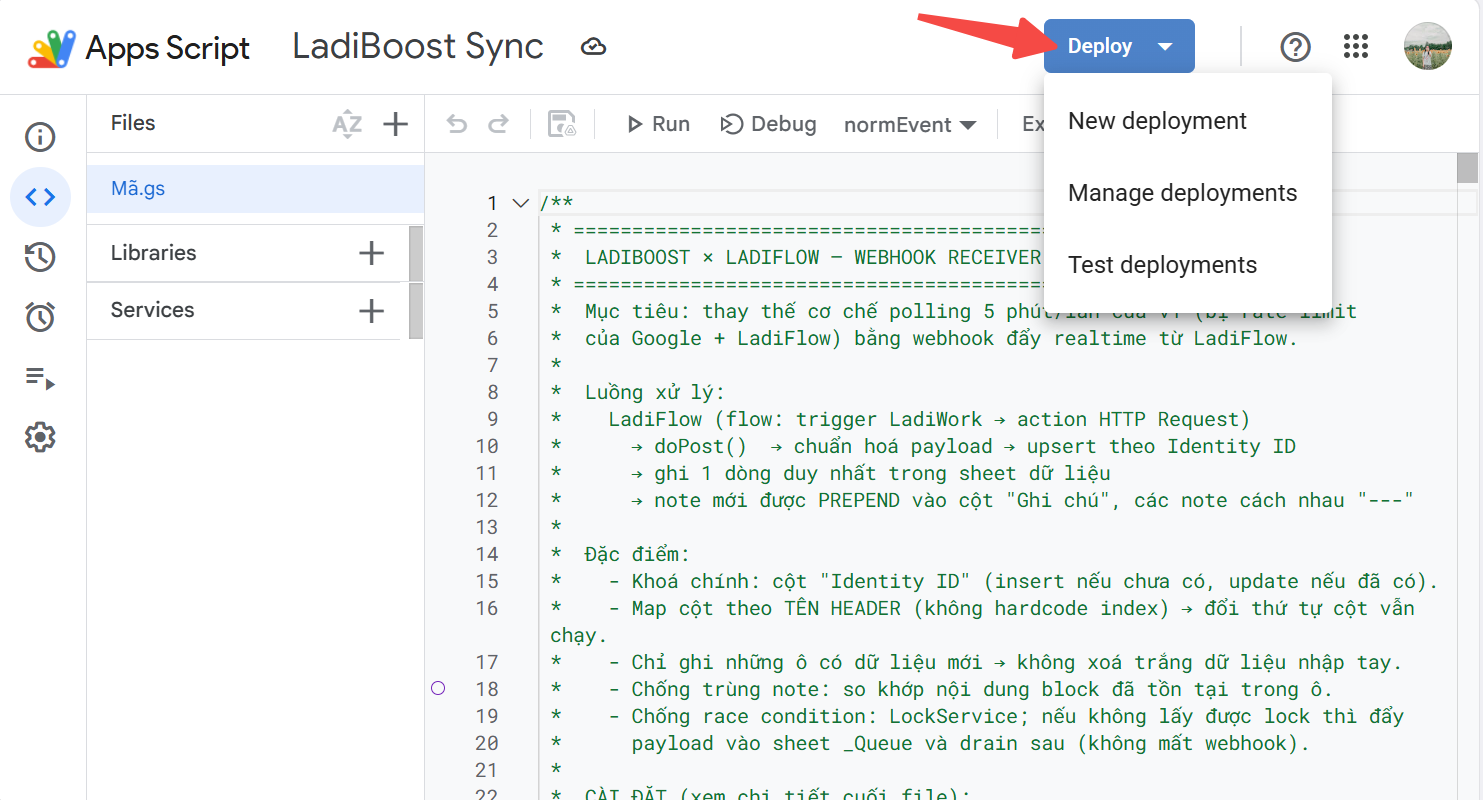Image resolution: width=1483 pixels, height=800 pixels.
Task: Click the breakpoint marker on line 18
Action: click(437, 688)
